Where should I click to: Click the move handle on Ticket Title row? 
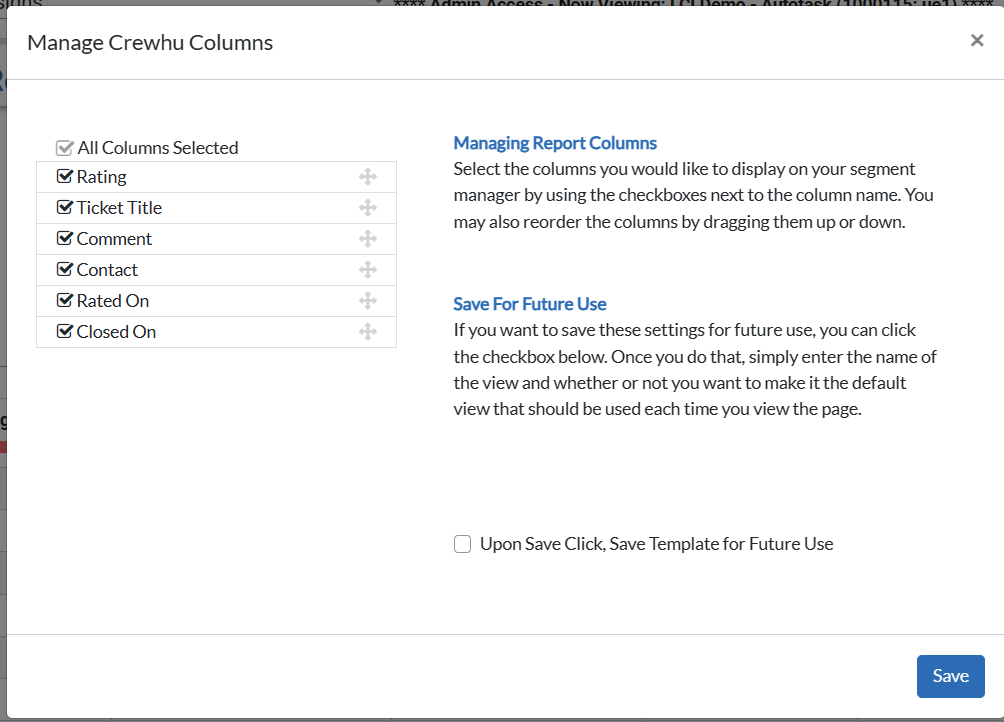coord(368,207)
